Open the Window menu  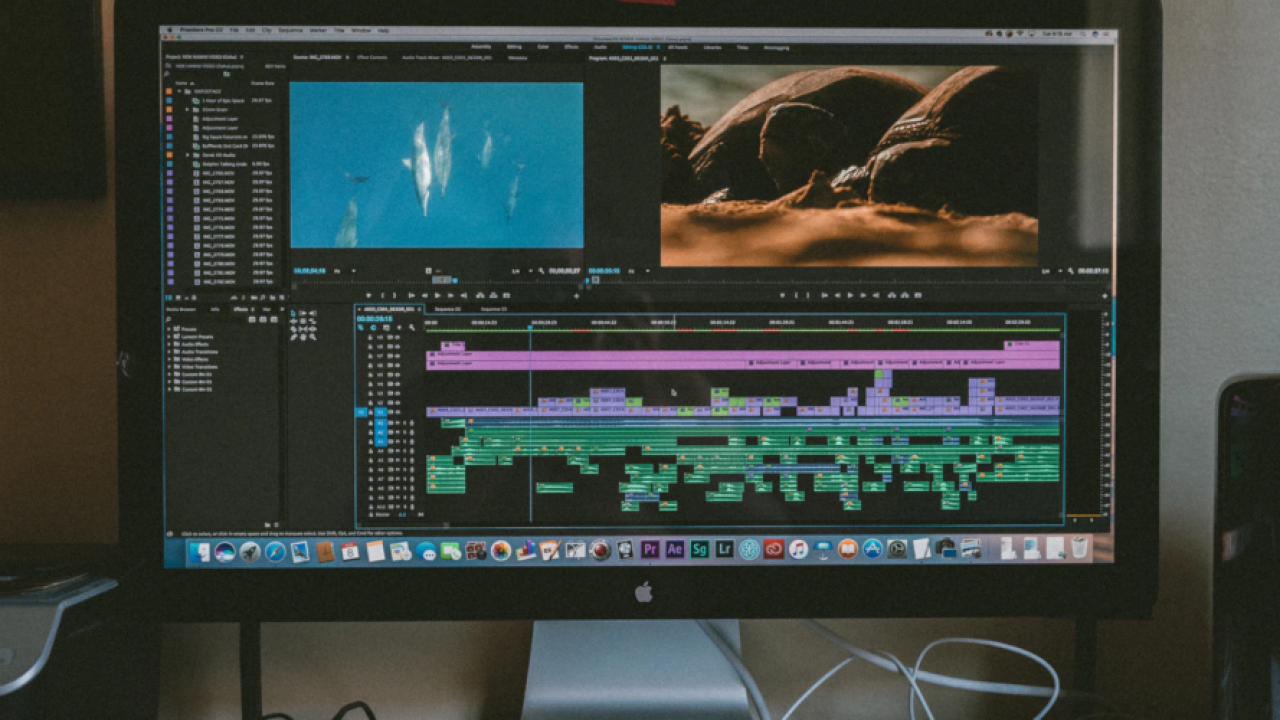click(361, 30)
